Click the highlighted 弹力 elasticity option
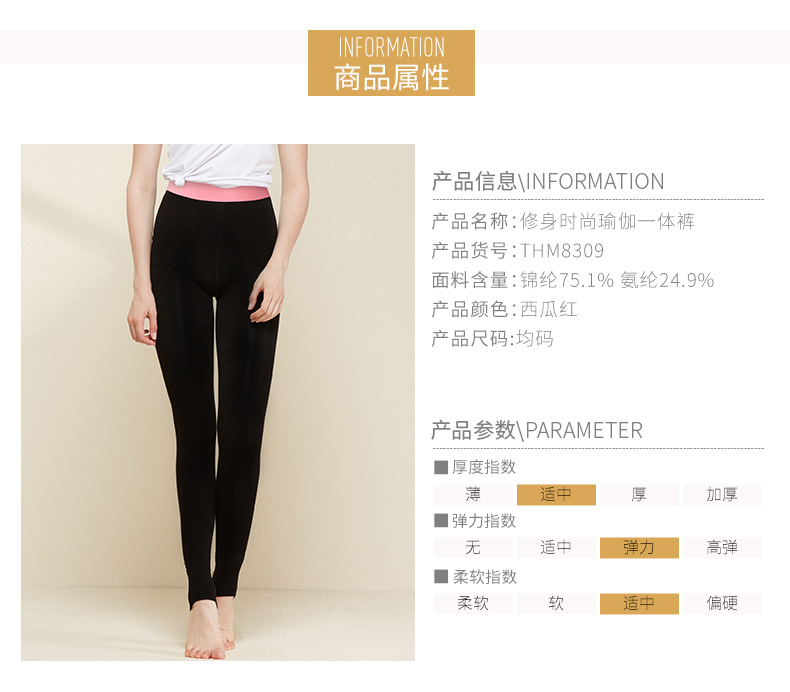The width and height of the screenshot is (790, 692). coord(639,548)
